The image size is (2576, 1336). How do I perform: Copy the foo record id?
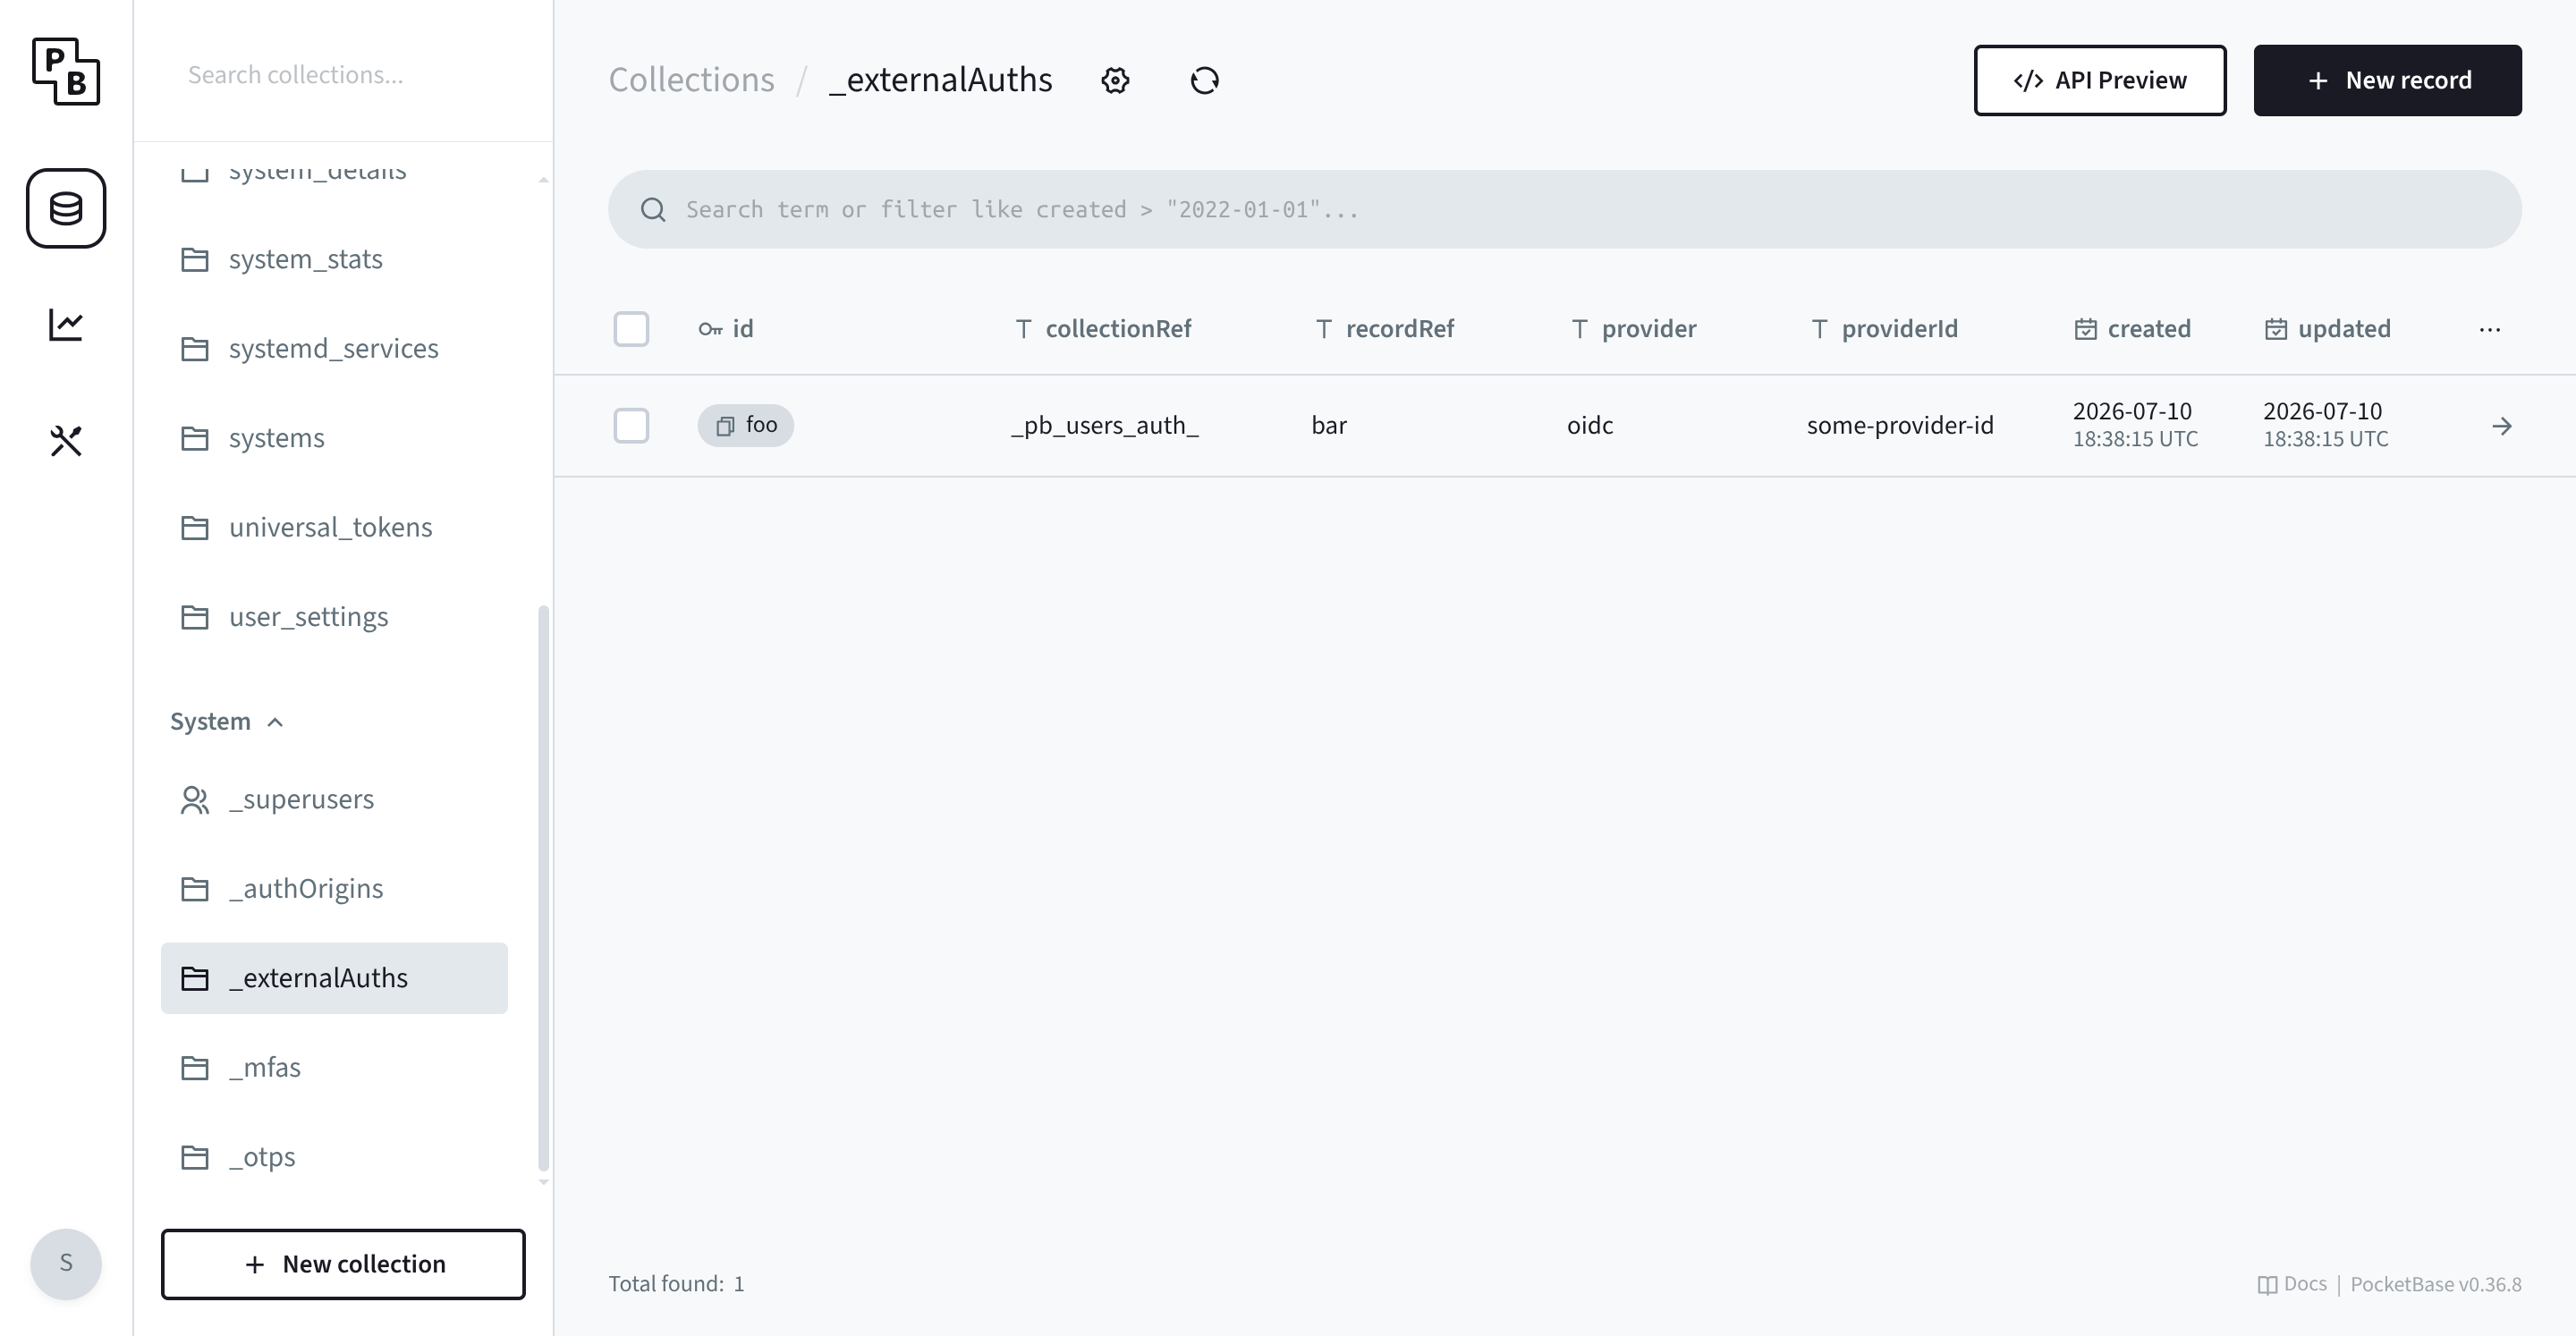725,426
